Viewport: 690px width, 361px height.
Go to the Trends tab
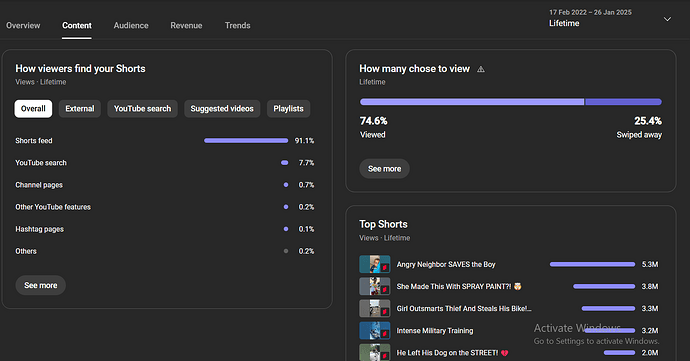point(238,26)
